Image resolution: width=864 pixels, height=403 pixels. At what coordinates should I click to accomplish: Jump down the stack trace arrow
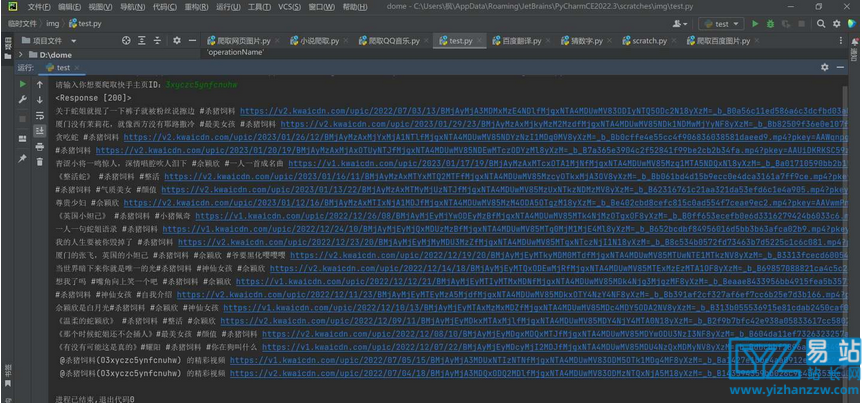[x=40, y=100]
